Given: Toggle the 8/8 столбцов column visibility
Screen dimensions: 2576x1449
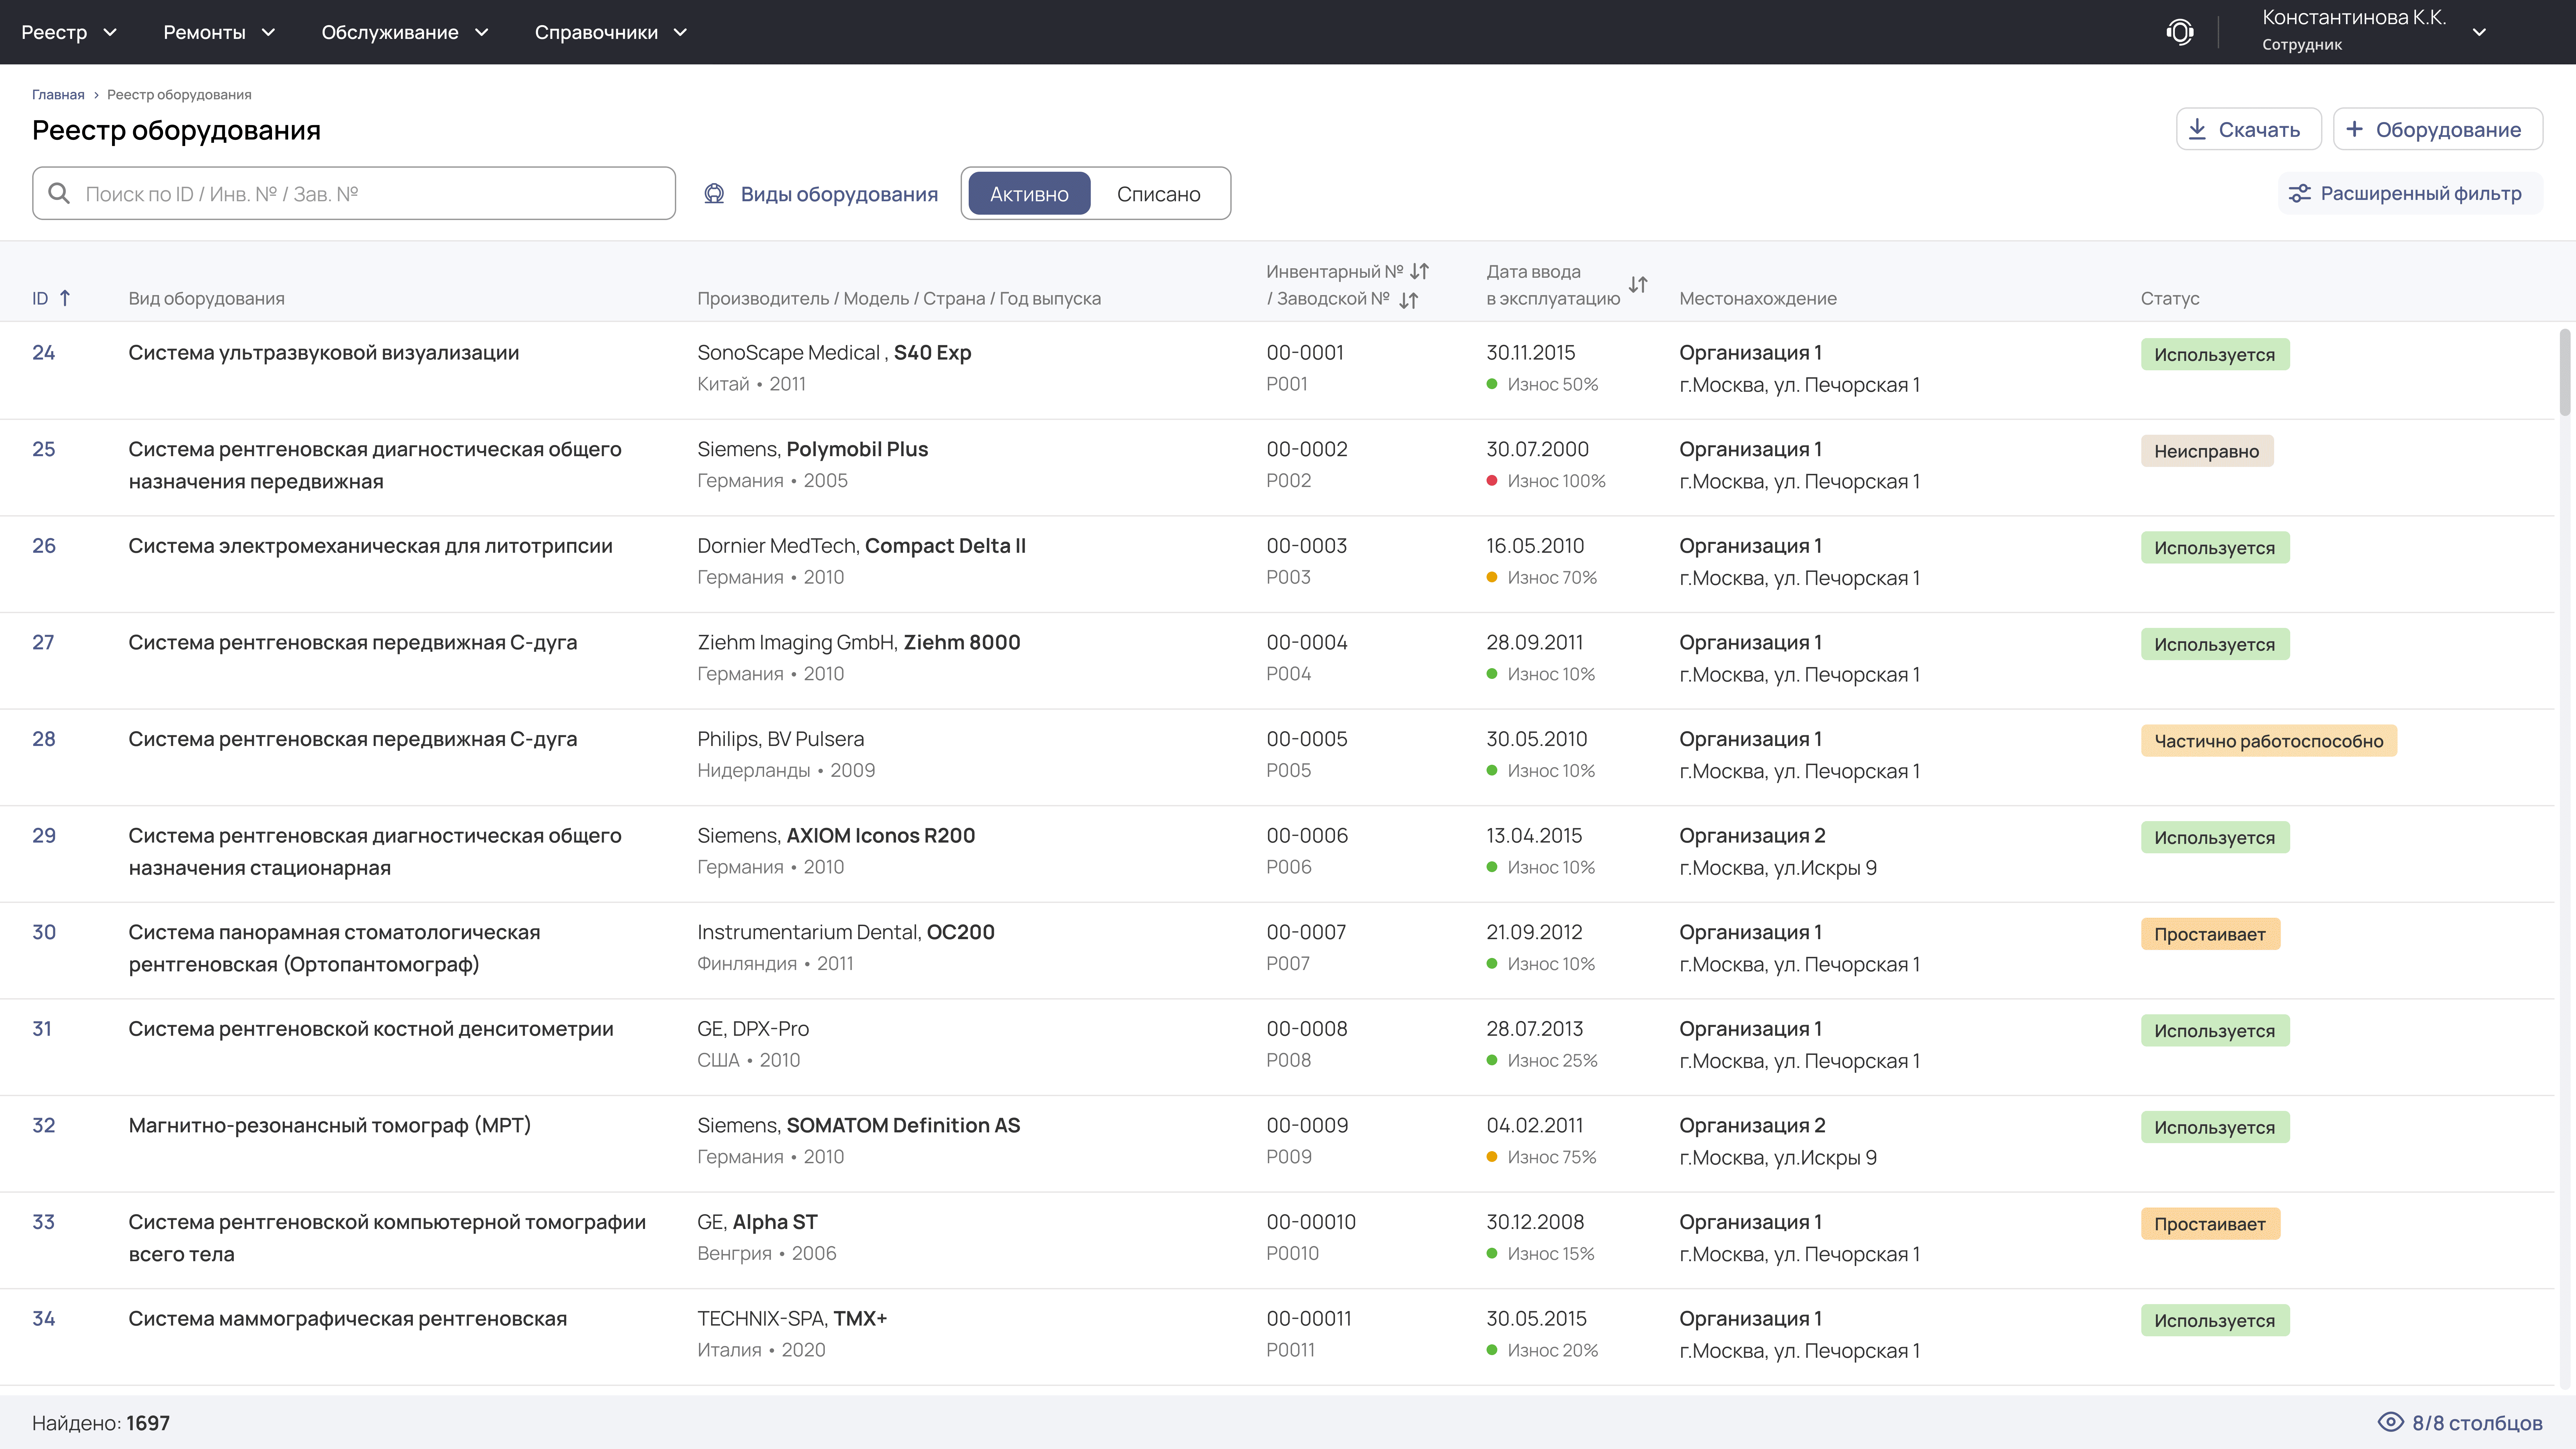Looking at the screenshot, I should pyautogui.click(x=2460, y=1422).
